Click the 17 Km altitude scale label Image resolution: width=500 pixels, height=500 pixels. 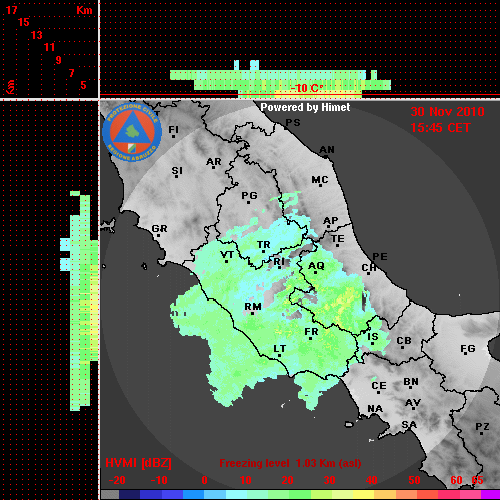11,10
